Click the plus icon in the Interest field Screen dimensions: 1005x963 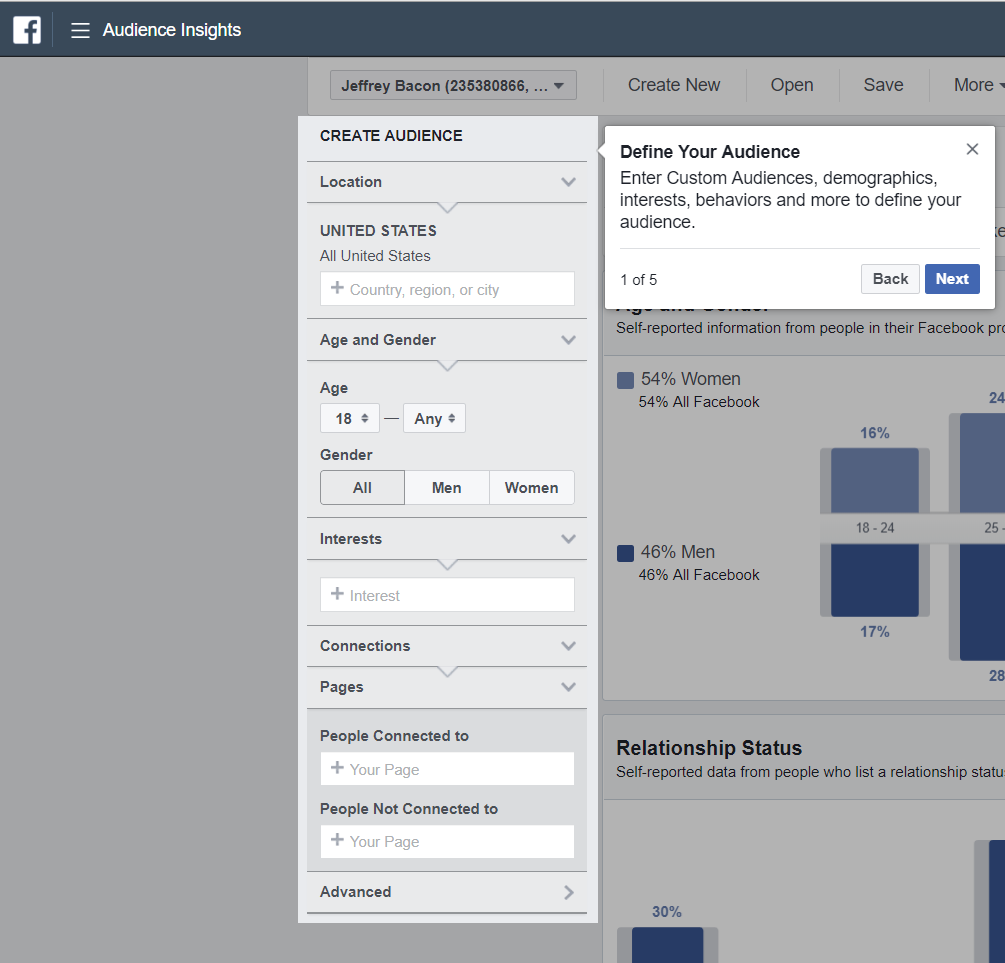coord(337,594)
